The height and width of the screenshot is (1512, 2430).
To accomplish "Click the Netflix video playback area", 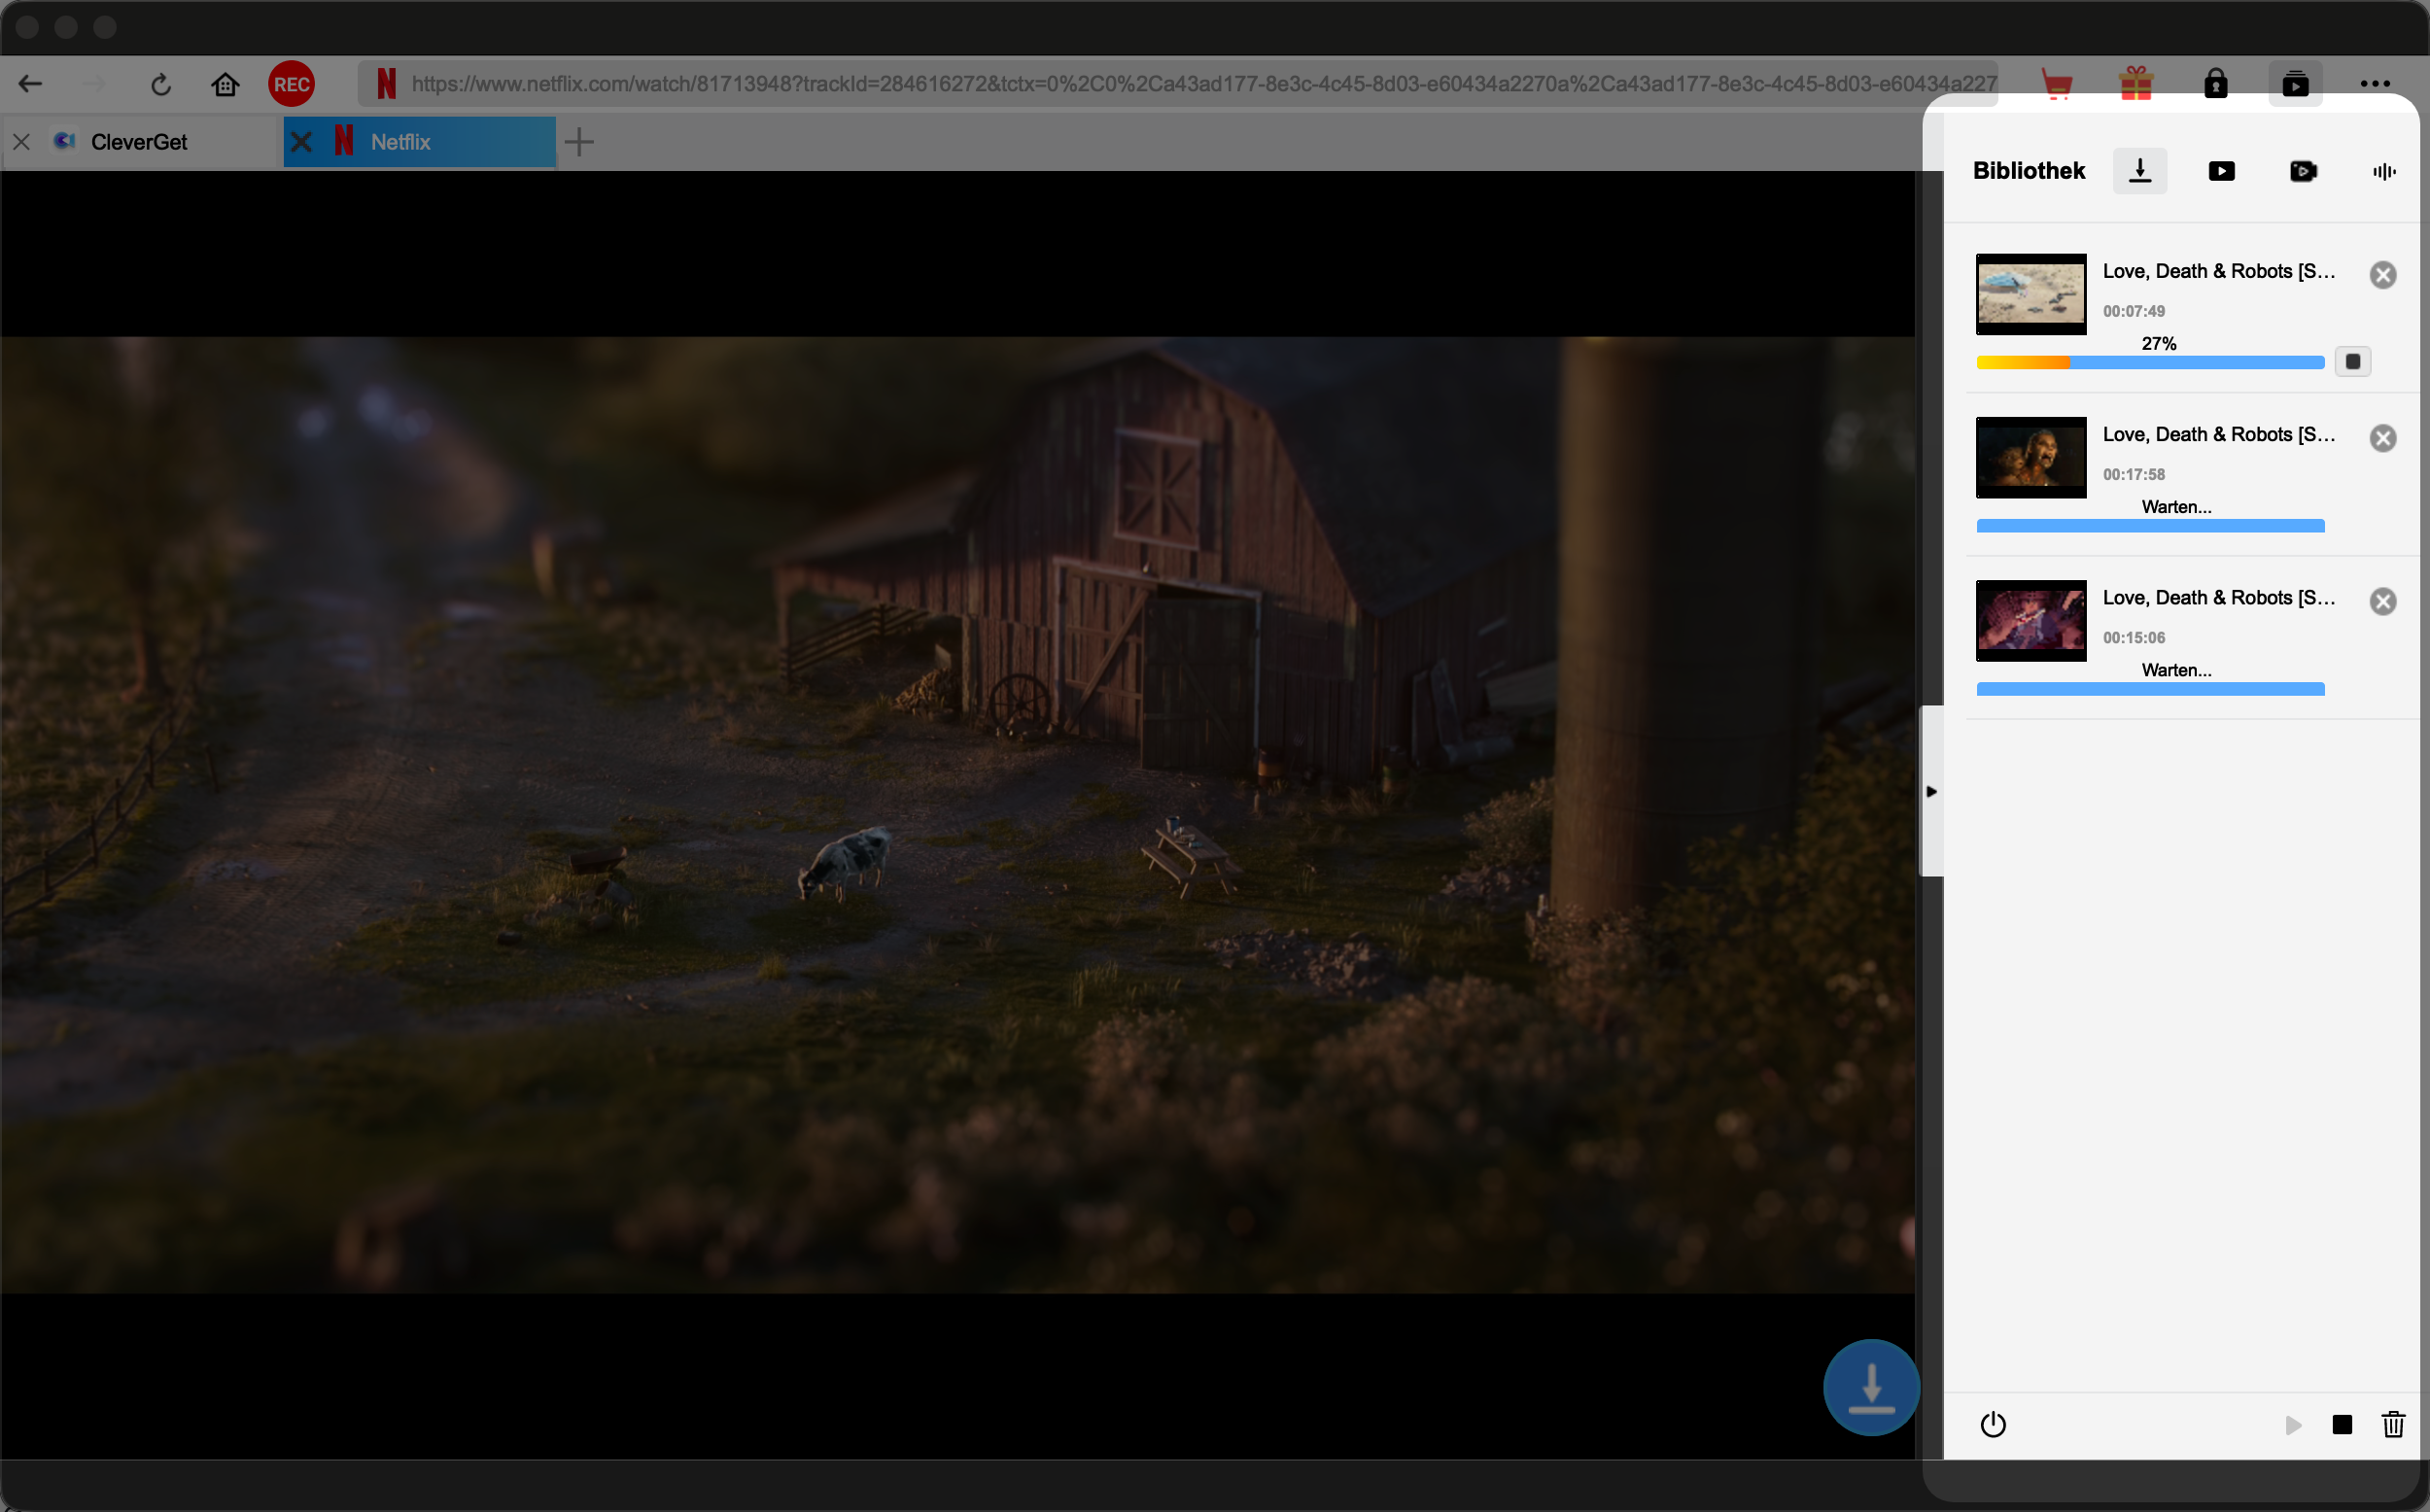I will [x=957, y=815].
